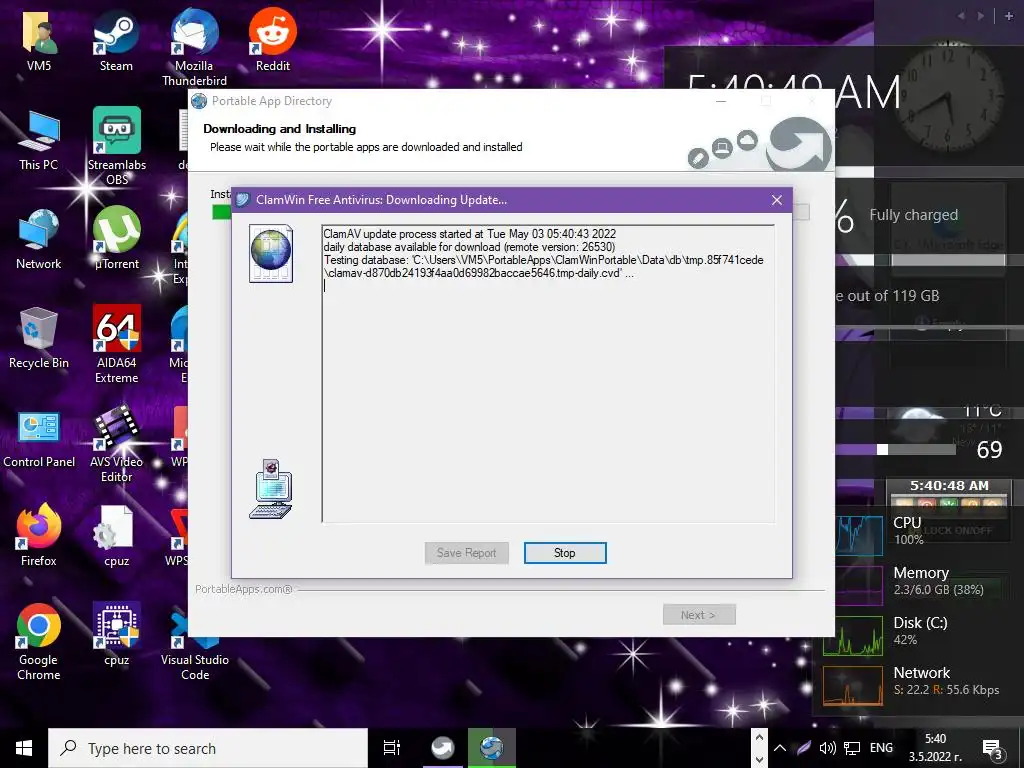The image size is (1024, 768).
Task: Minimize the Portable App Directory window
Action: [721, 101]
